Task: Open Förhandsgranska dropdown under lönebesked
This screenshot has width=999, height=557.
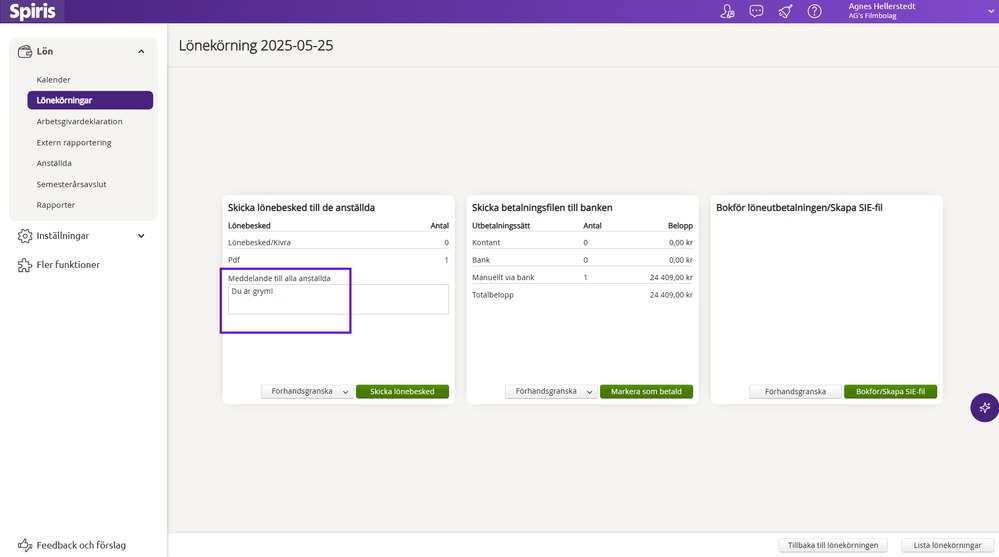Action: [346, 392]
